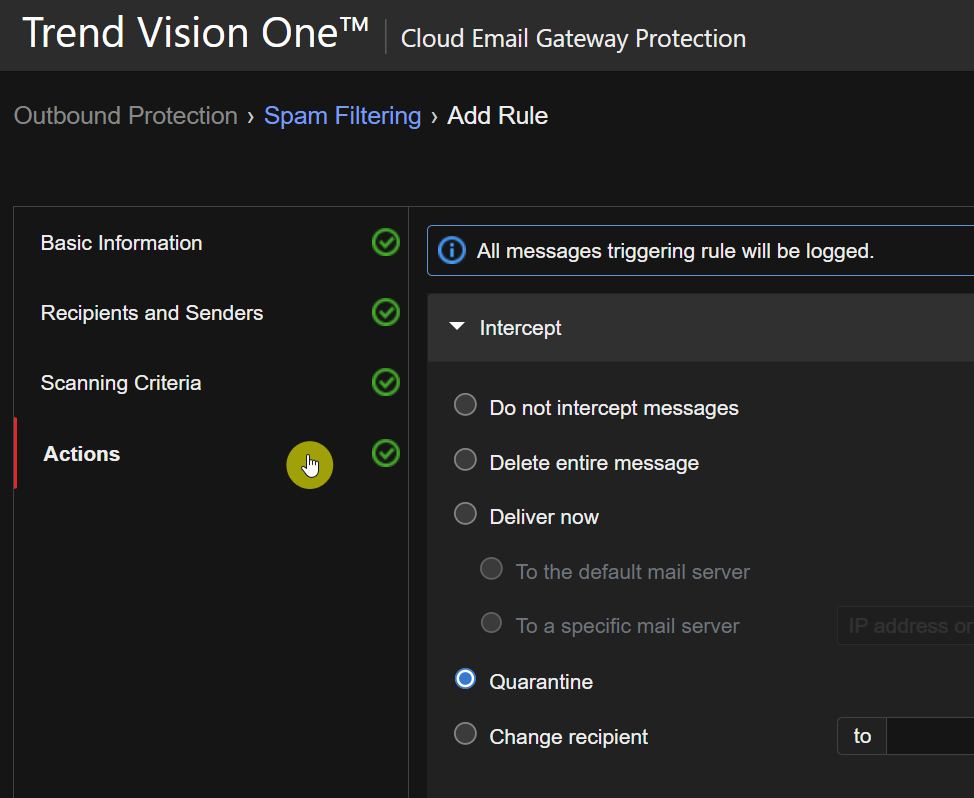The width and height of the screenshot is (974, 798).
Task: Choose the "Delete entire message" radio button
Action: coord(465,460)
